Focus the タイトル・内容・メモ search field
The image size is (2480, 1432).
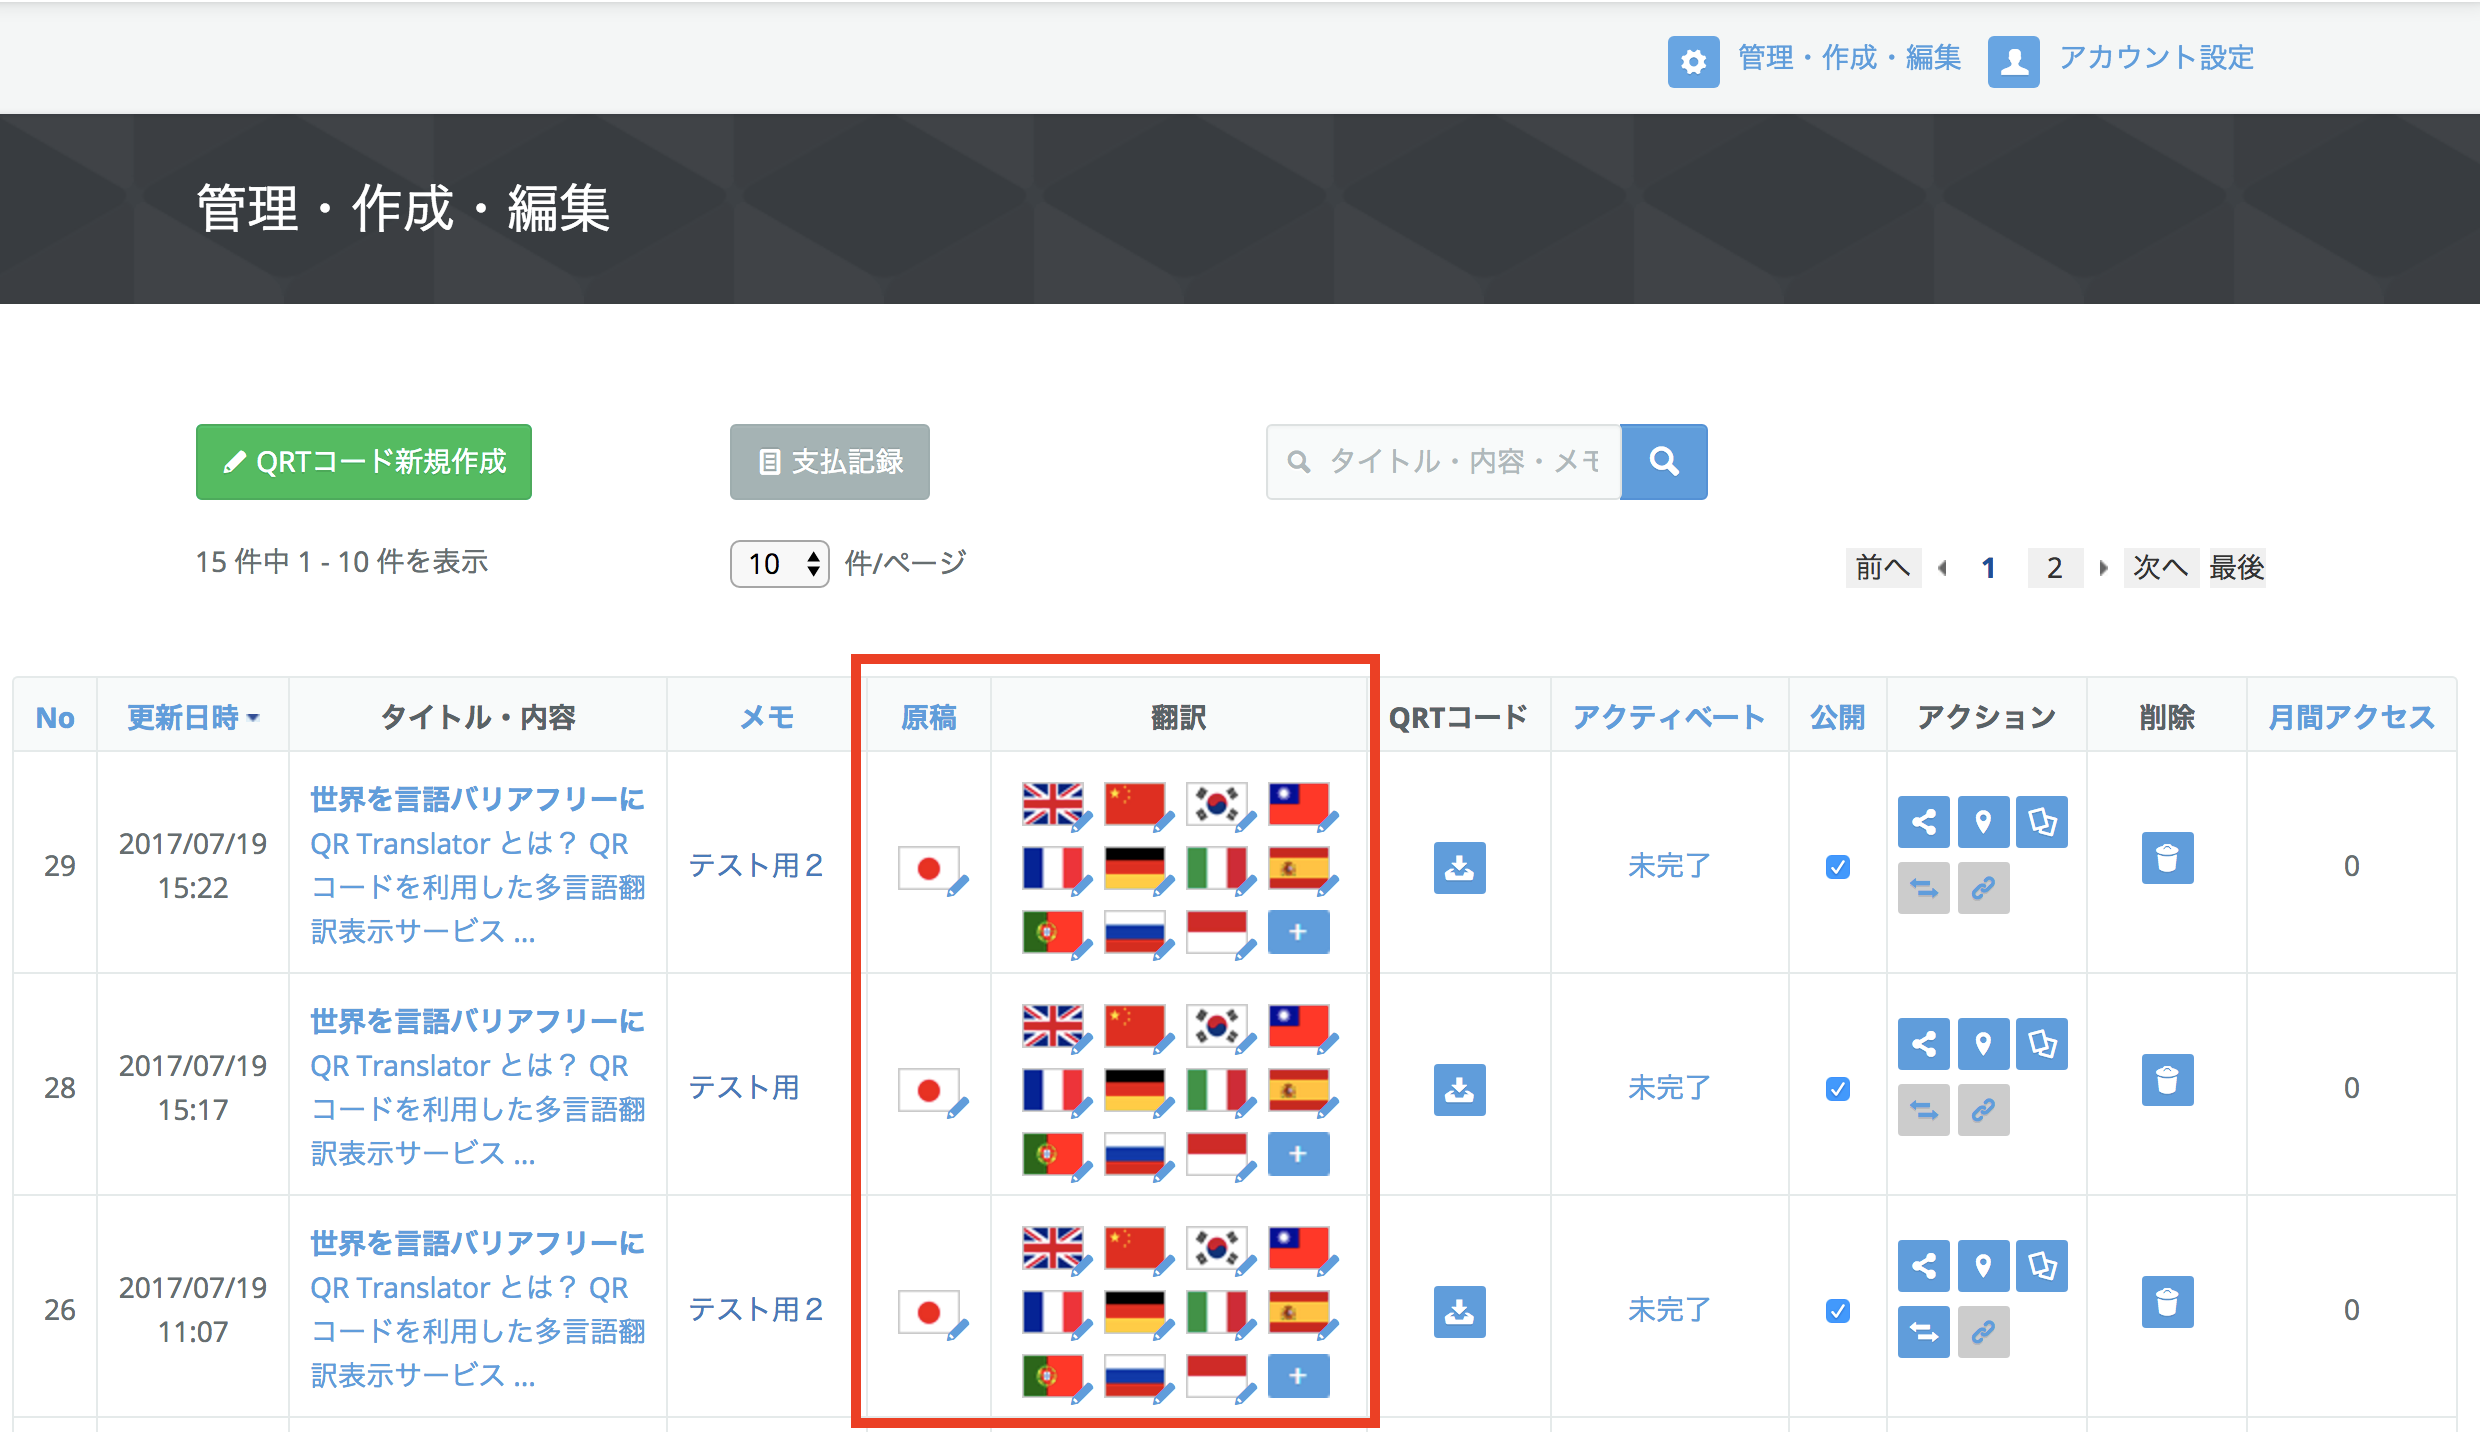[1444, 462]
